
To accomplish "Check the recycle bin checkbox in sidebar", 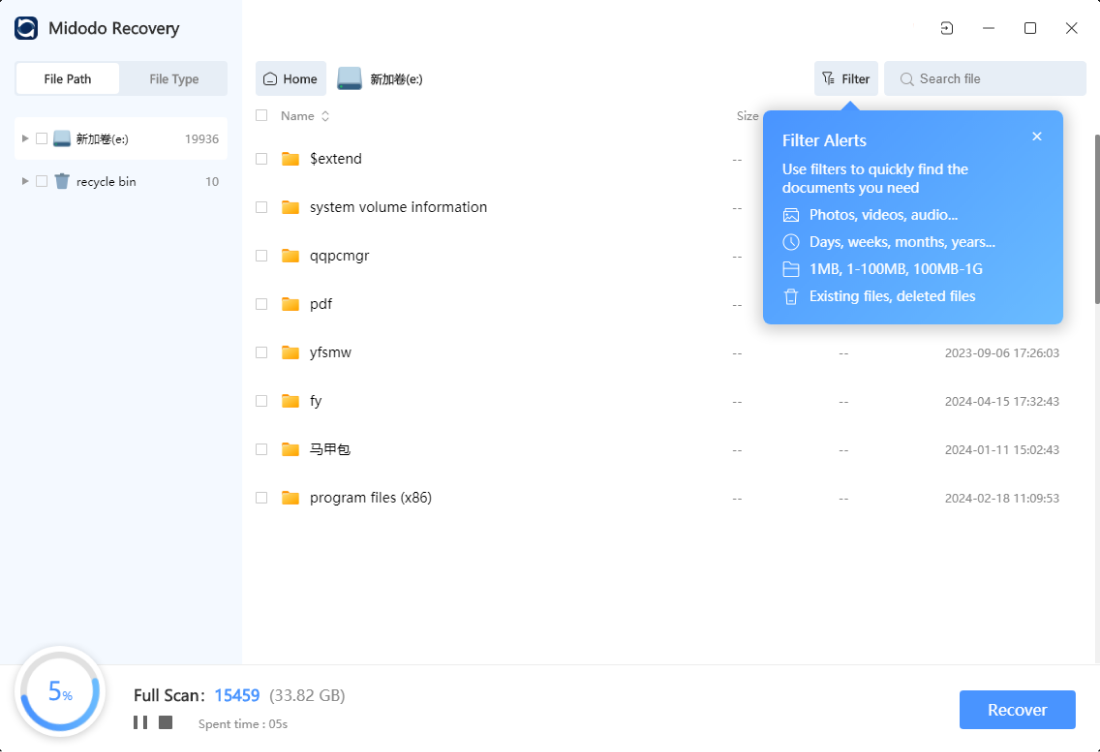I will 42,182.
